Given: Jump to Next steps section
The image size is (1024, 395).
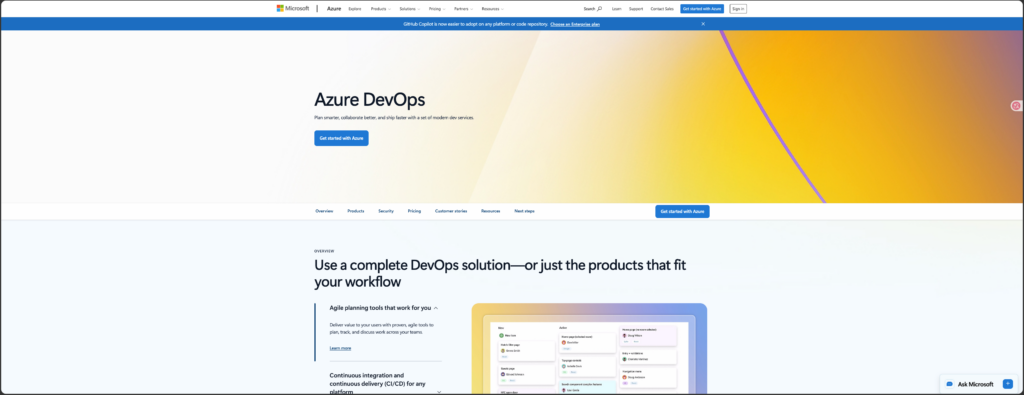Looking at the screenshot, I should tap(524, 212).
